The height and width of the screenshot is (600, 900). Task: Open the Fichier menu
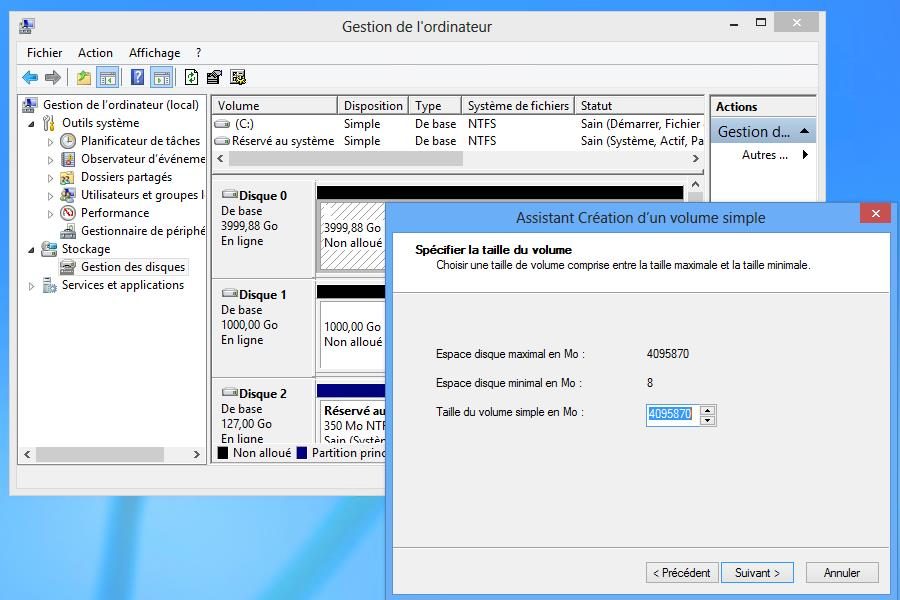click(44, 53)
